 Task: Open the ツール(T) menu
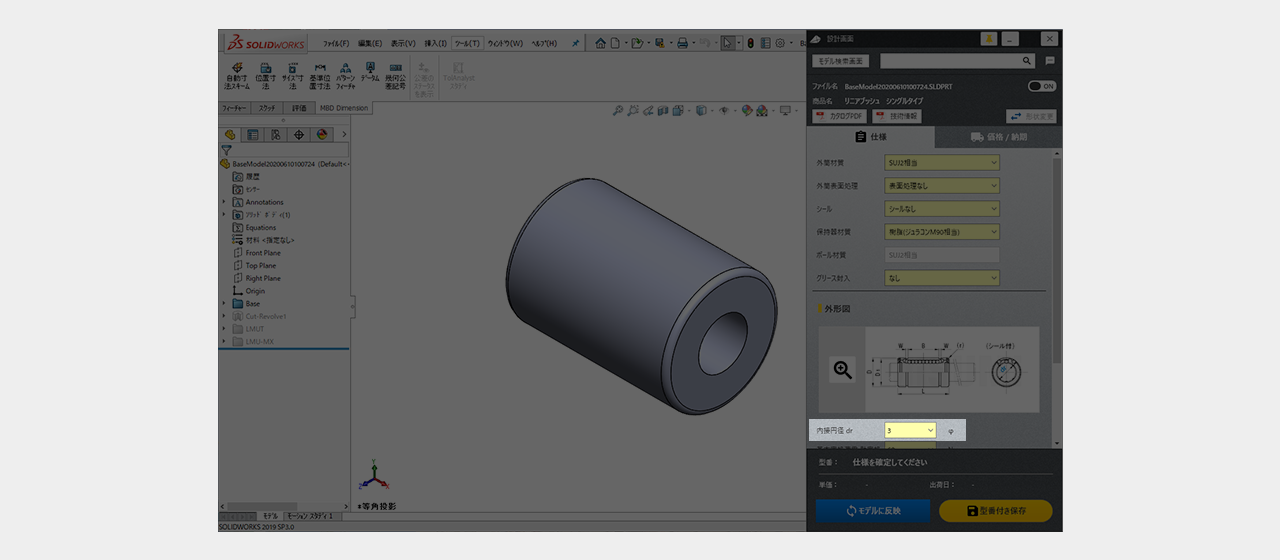tap(467, 43)
